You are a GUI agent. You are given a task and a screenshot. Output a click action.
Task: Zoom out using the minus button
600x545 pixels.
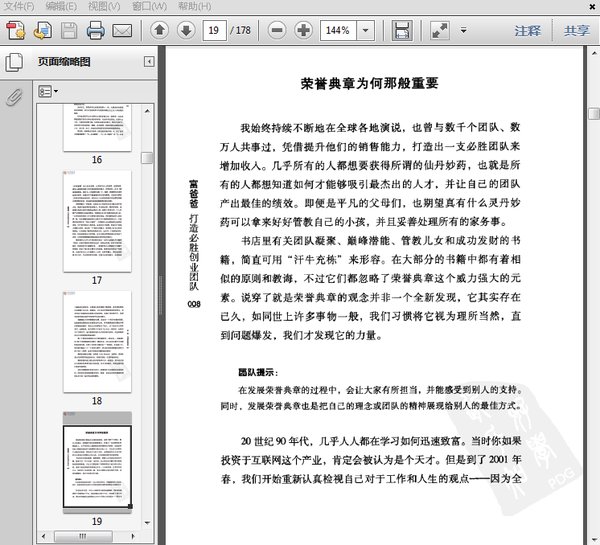click(x=277, y=30)
